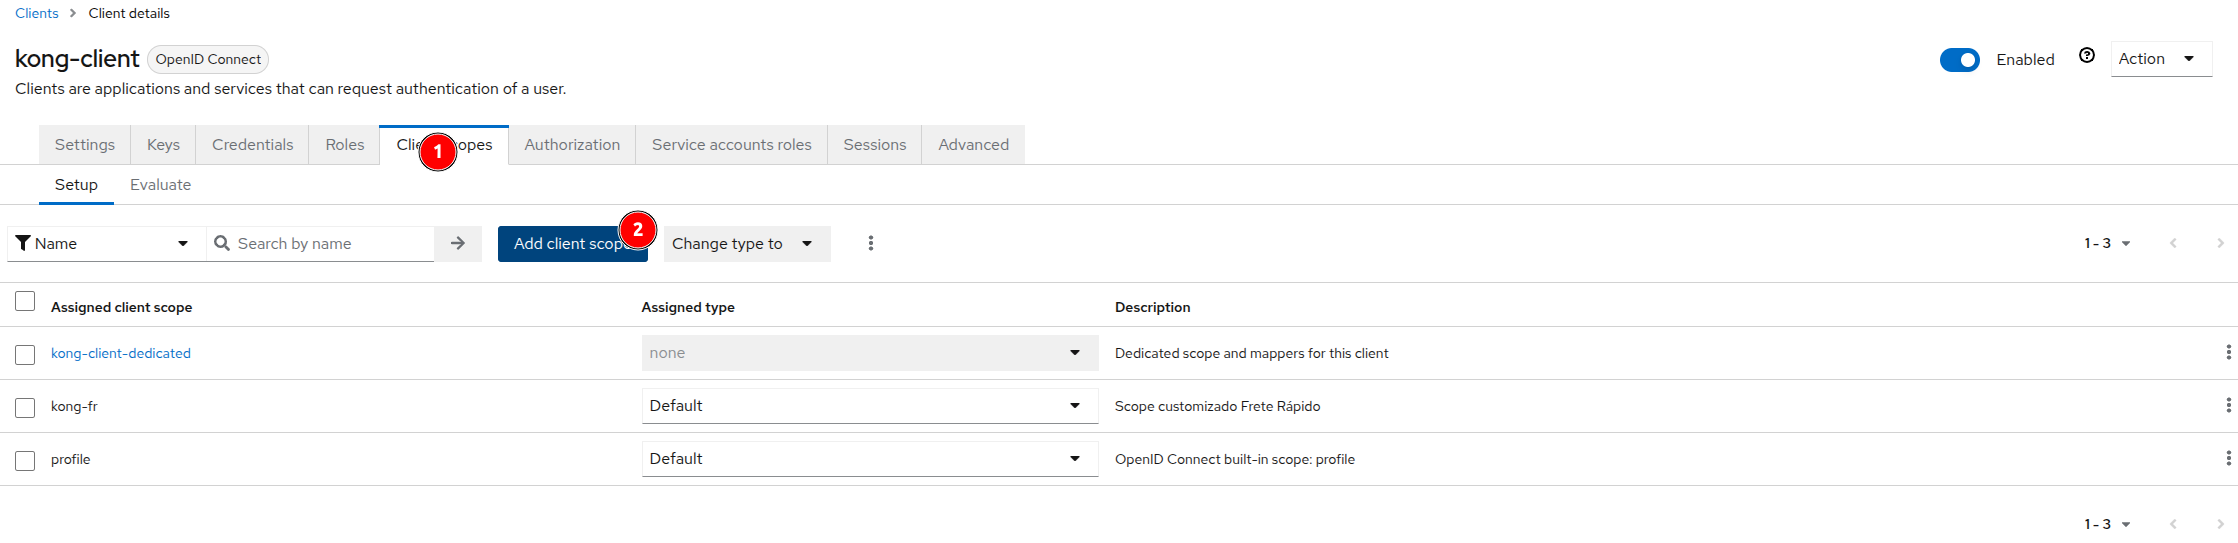Open the Action dropdown menu
This screenshot has height=543, width=2238.
pos(2159,59)
